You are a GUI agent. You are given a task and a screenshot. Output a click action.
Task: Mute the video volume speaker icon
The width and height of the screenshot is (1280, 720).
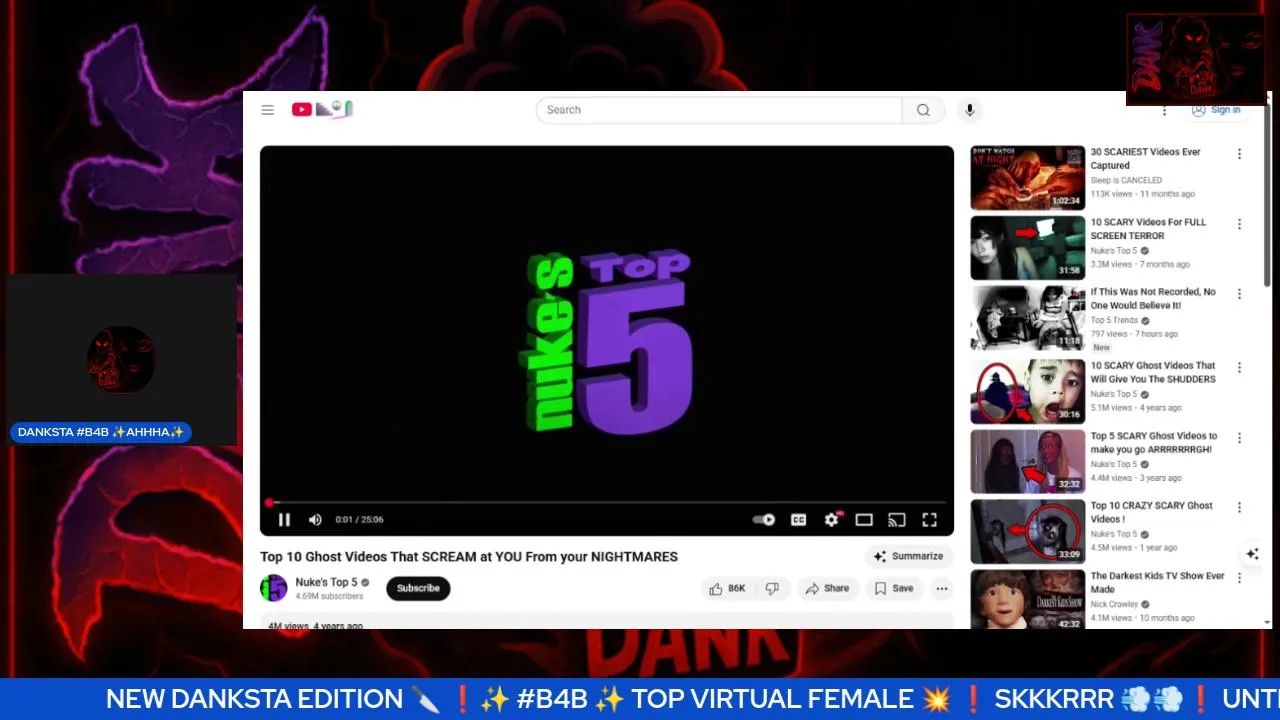315,520
